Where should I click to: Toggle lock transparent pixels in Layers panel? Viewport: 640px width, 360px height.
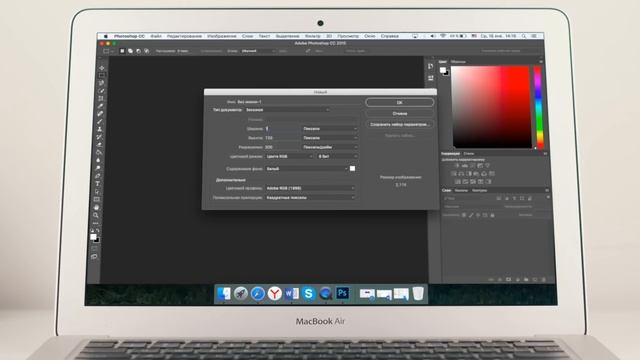click(464, 215)
